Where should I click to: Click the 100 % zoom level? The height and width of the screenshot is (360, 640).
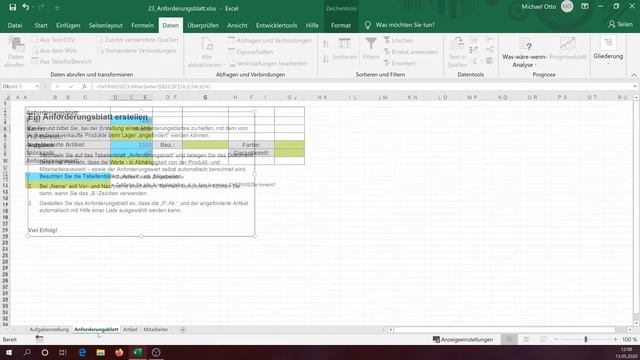(x=629, y=339)
